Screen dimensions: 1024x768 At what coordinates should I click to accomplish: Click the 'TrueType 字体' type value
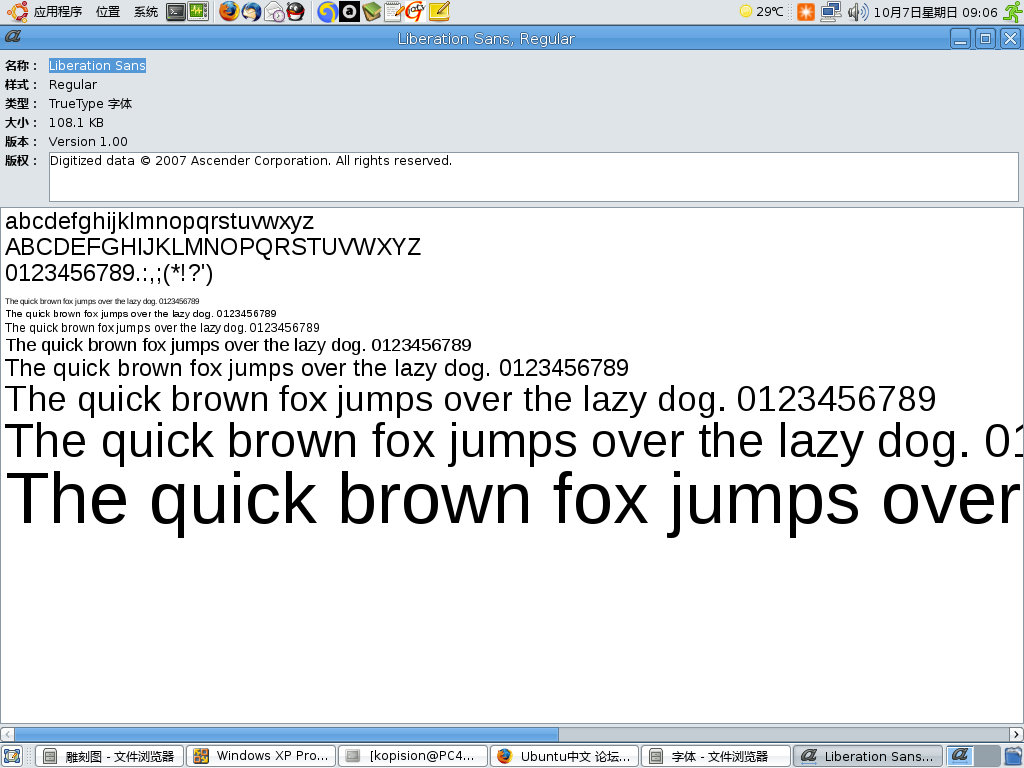[90, 103]
